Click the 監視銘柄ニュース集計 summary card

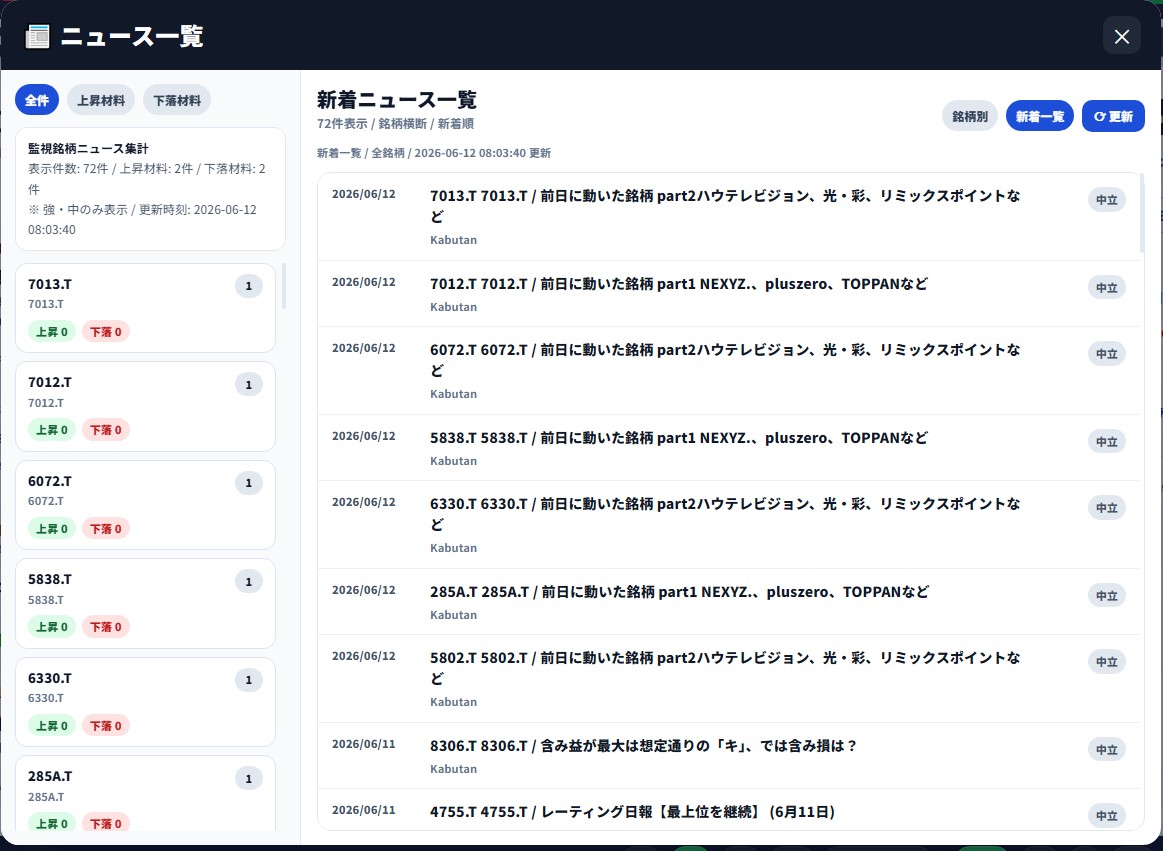tap(150, 188)
